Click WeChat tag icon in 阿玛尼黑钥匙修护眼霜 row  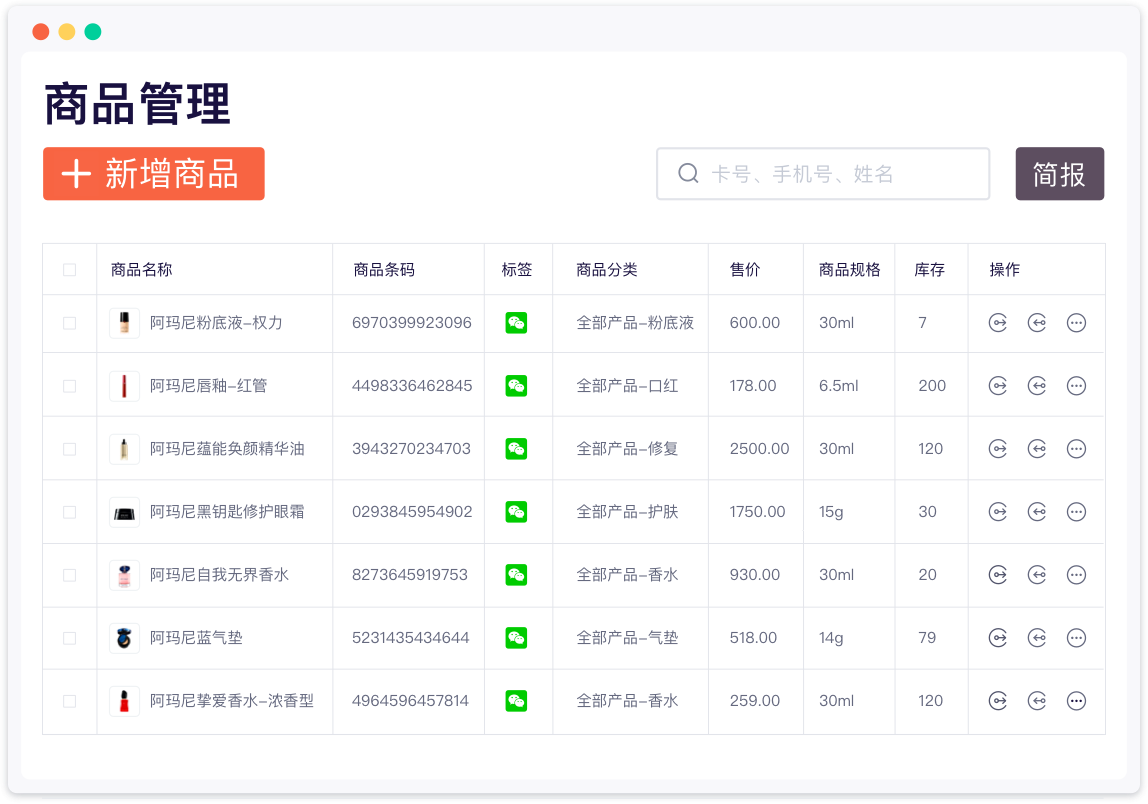516,512
